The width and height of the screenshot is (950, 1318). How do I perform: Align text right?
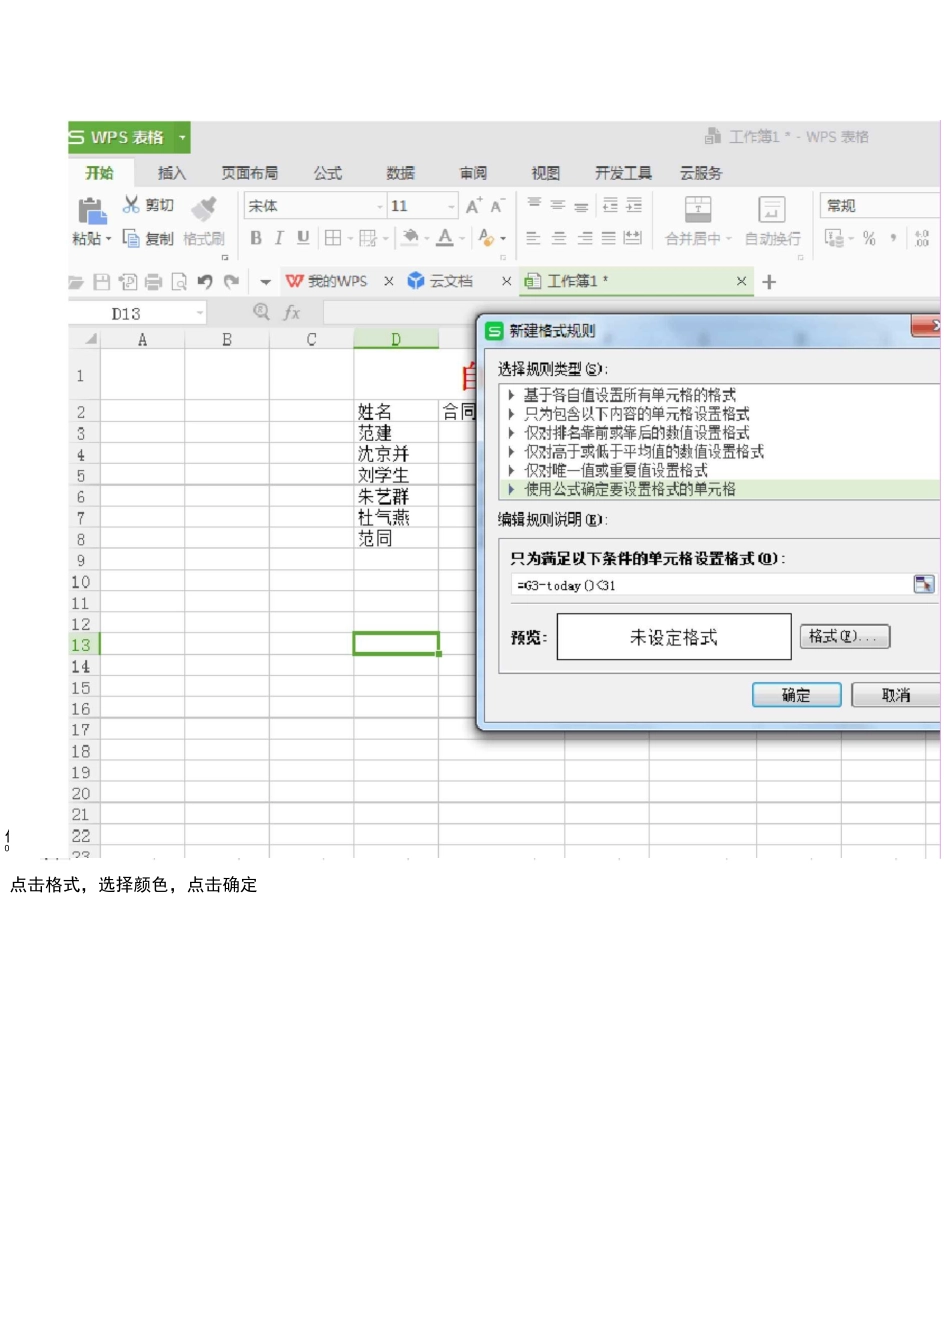584,238
